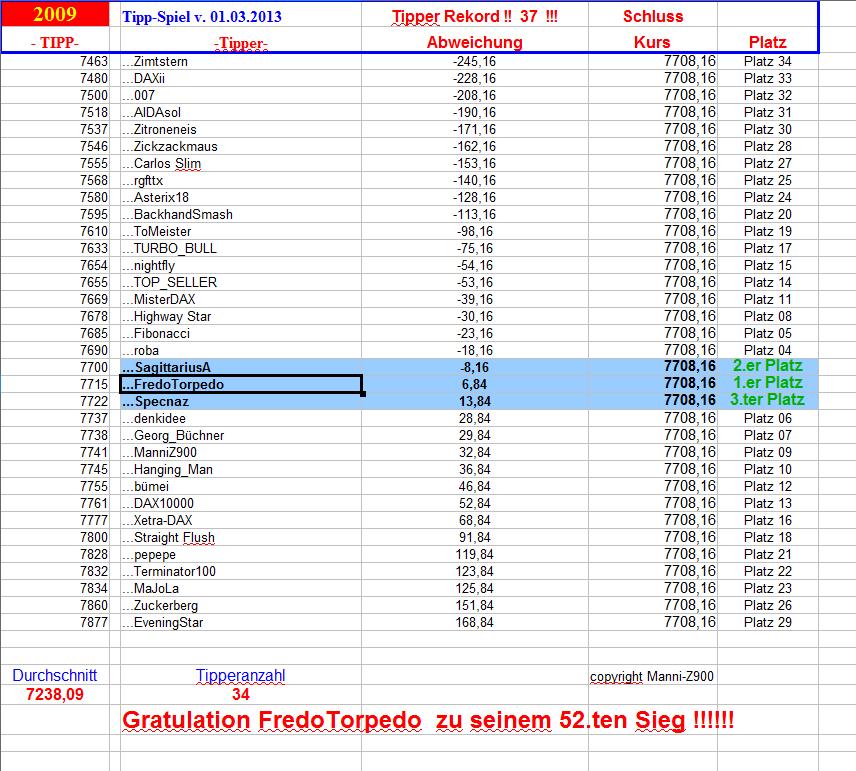Select deviation value -245,16
The height and width of the screenshot is (771, 856).
tap(474, 61)
